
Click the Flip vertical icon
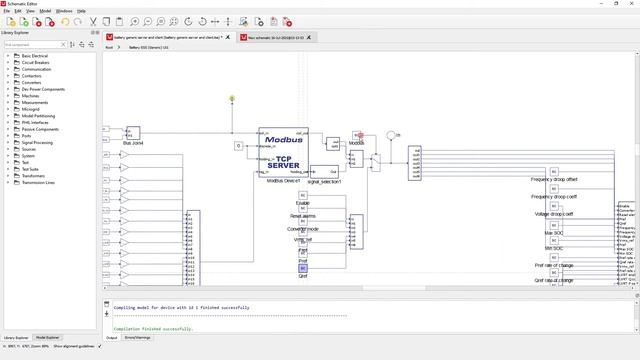[x=228, y=22]
